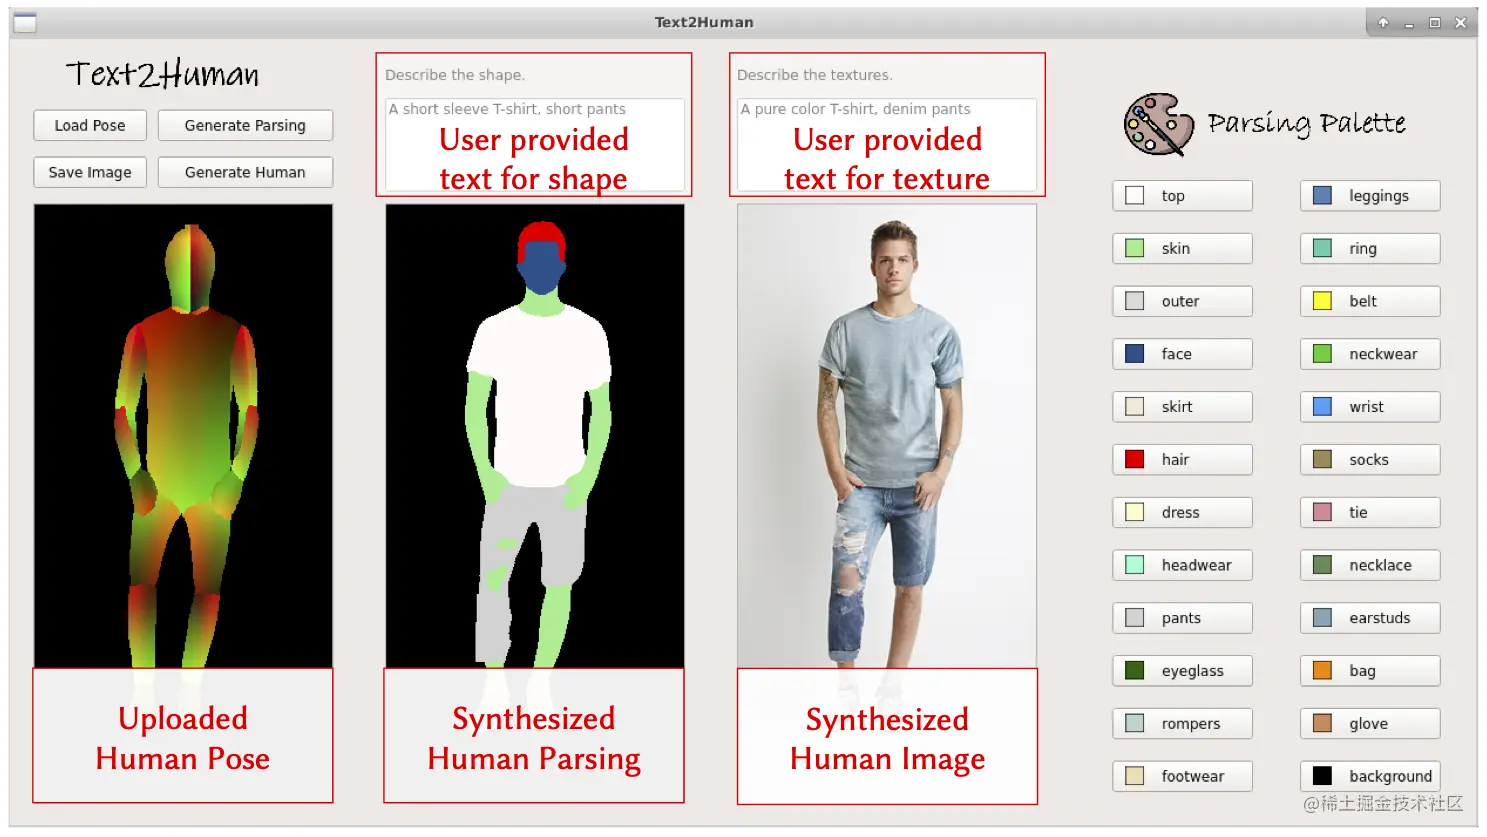1487x837 pixels.
Task: Choose the 'socks' palette button
Action: pos(1370,460)
